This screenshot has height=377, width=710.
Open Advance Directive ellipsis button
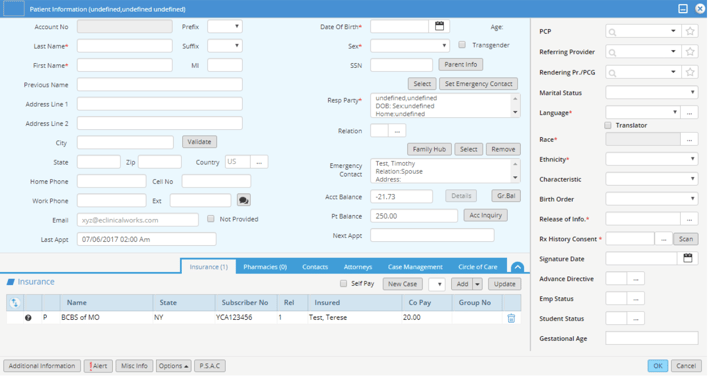(x=635, y=279)
